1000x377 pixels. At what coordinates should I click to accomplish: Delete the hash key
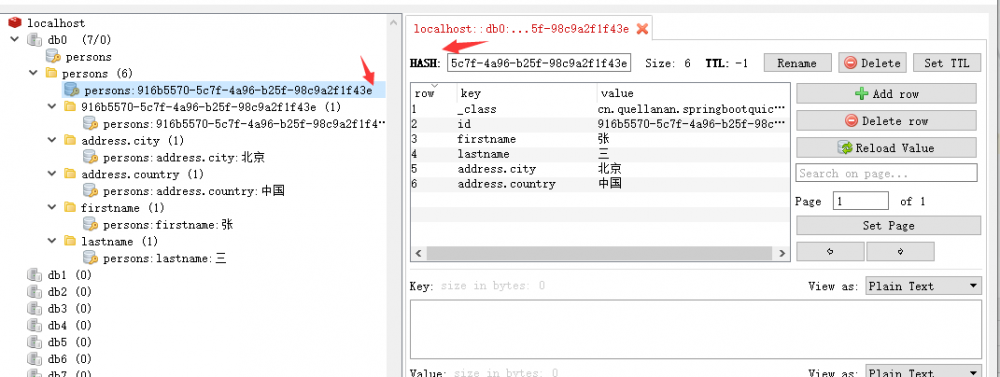(872, 63)
